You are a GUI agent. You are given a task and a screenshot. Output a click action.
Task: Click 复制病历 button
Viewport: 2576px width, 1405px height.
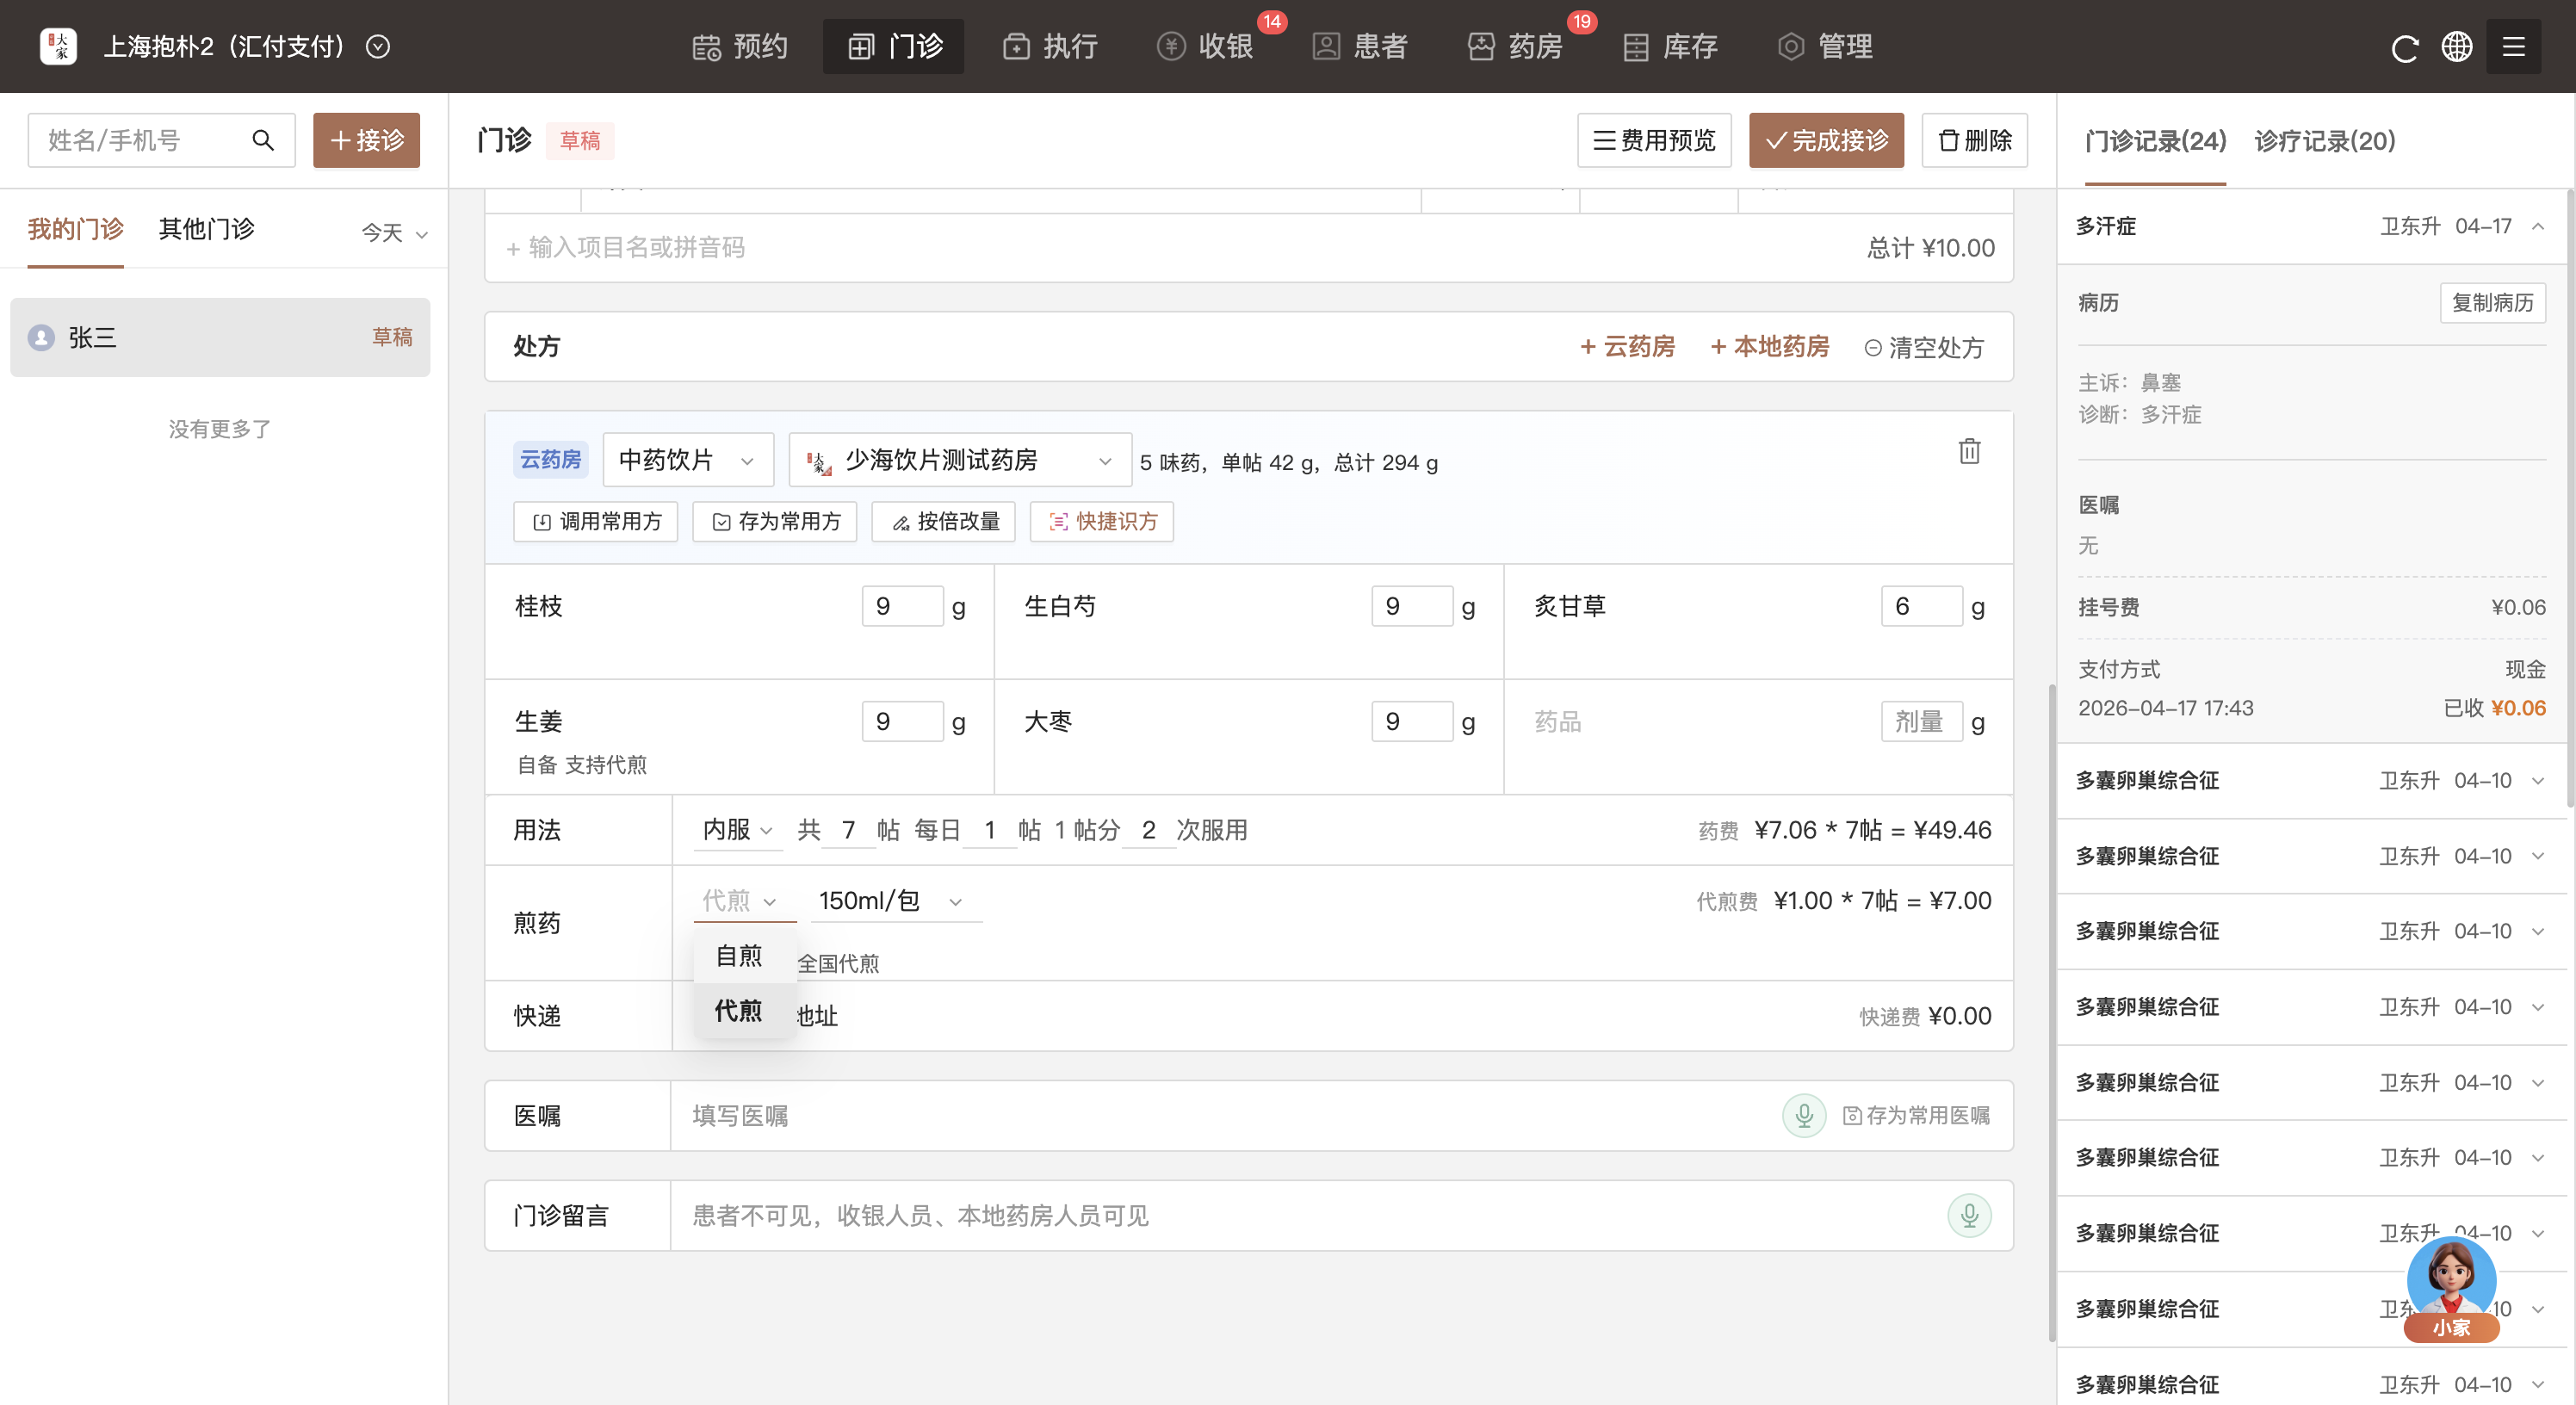tap(2492, 303)
